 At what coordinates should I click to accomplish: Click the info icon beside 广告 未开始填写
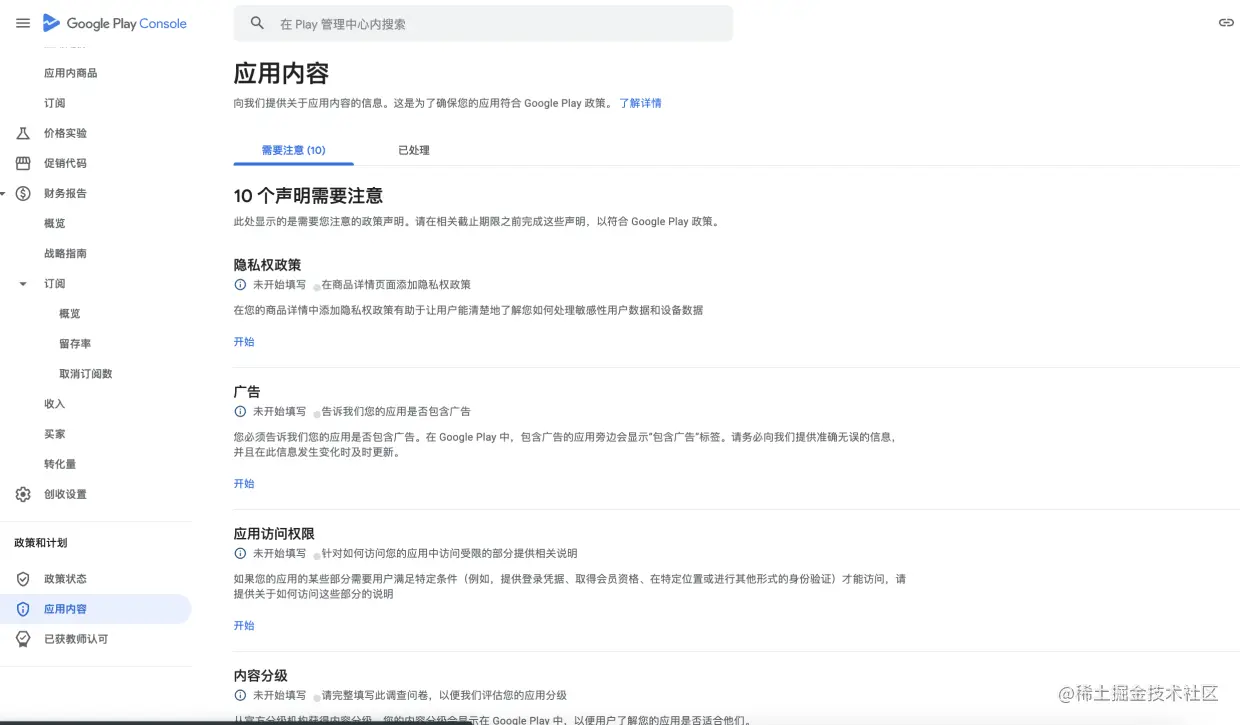(240, 411)
